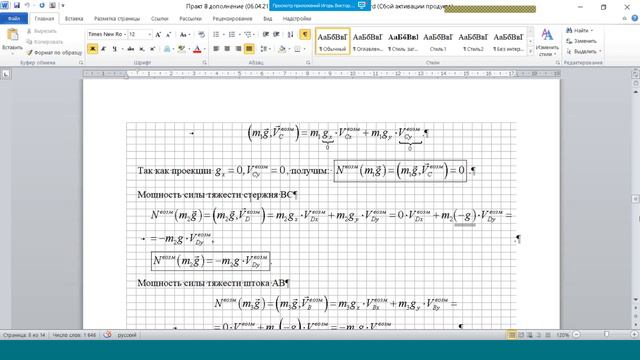Click the zoom percentage 120% button

pos(562,335)
